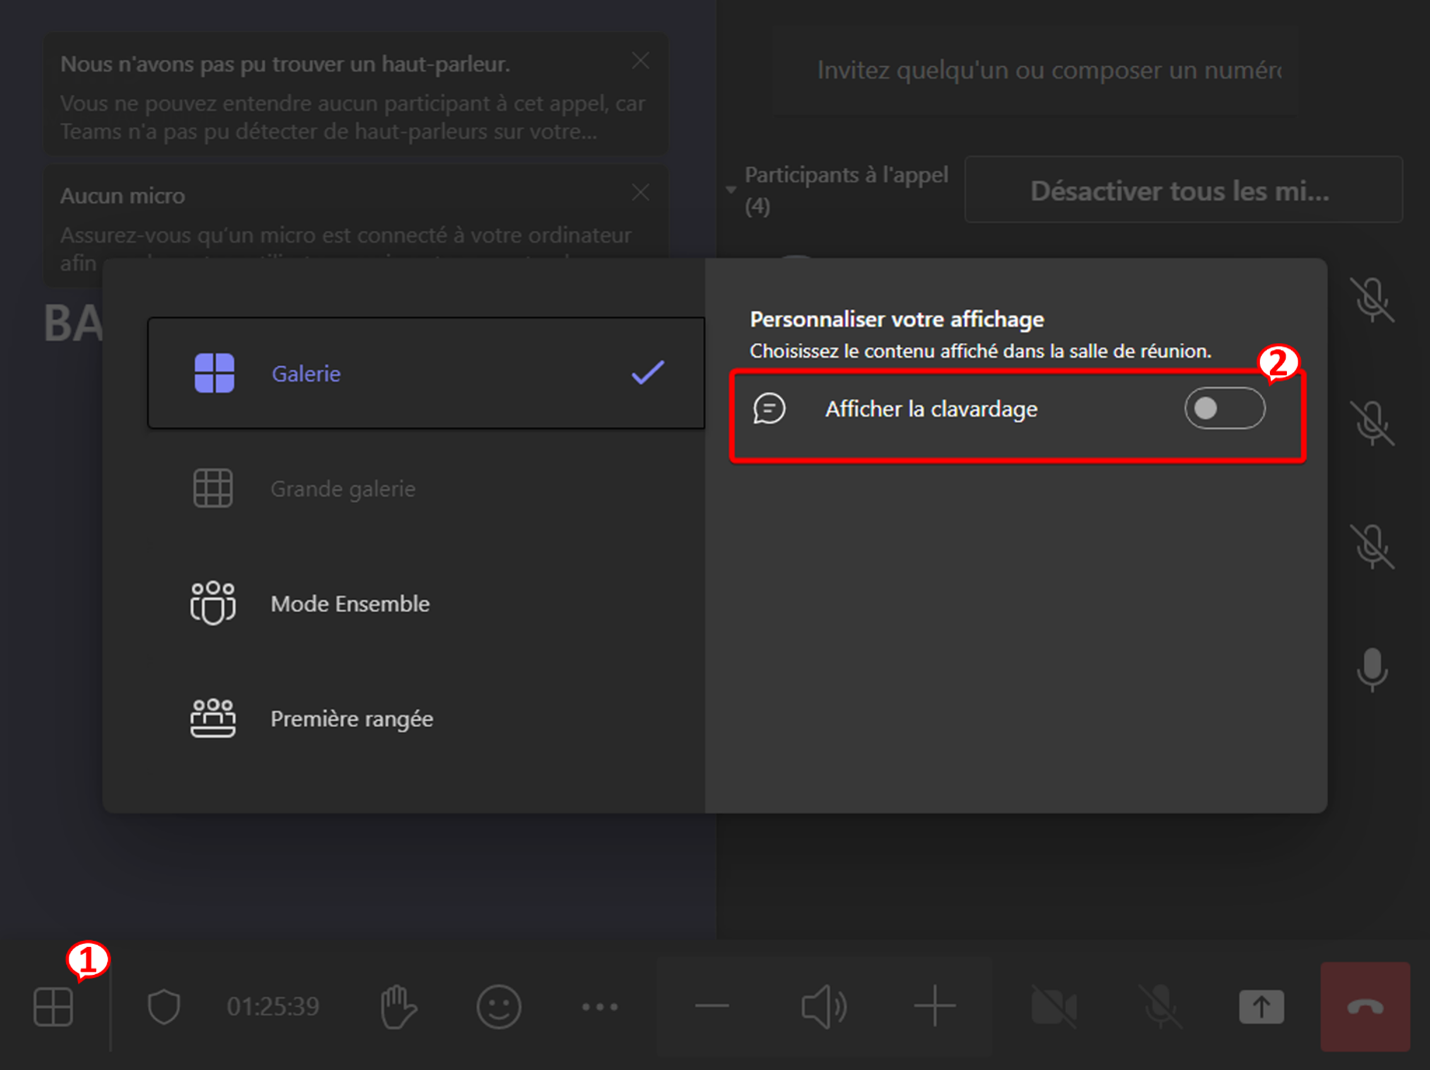Increase volume with the plus button
Image resolution: width=1430 pixels, height=1070 pixels.
coord(935,1006)
